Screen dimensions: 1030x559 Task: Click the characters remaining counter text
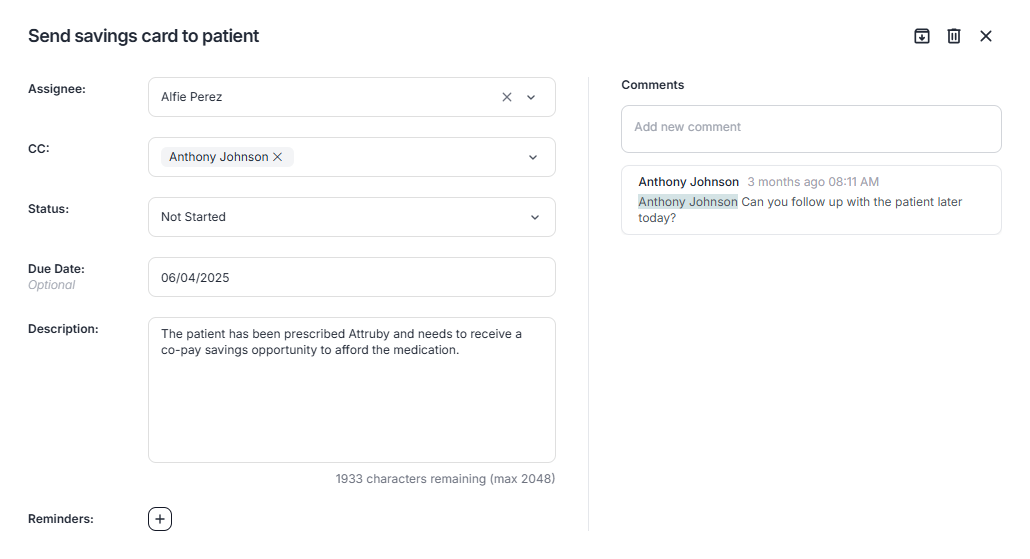[445, 479]
